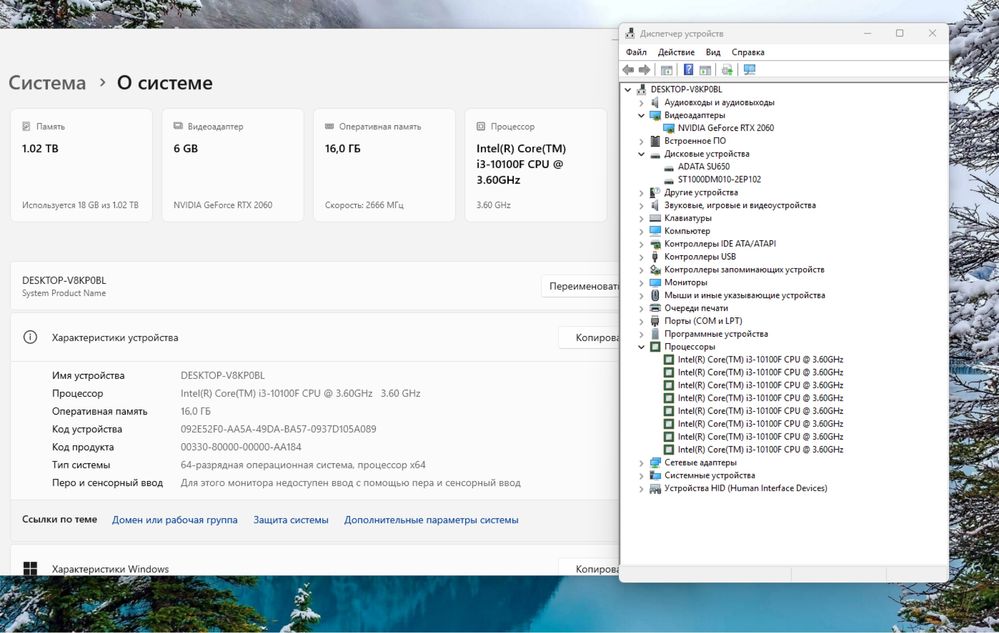Image resolution: width=999 pixels, height=633 pixels.
Task: Collapse the Видеоадаптеры category
Action: [642, 115]
